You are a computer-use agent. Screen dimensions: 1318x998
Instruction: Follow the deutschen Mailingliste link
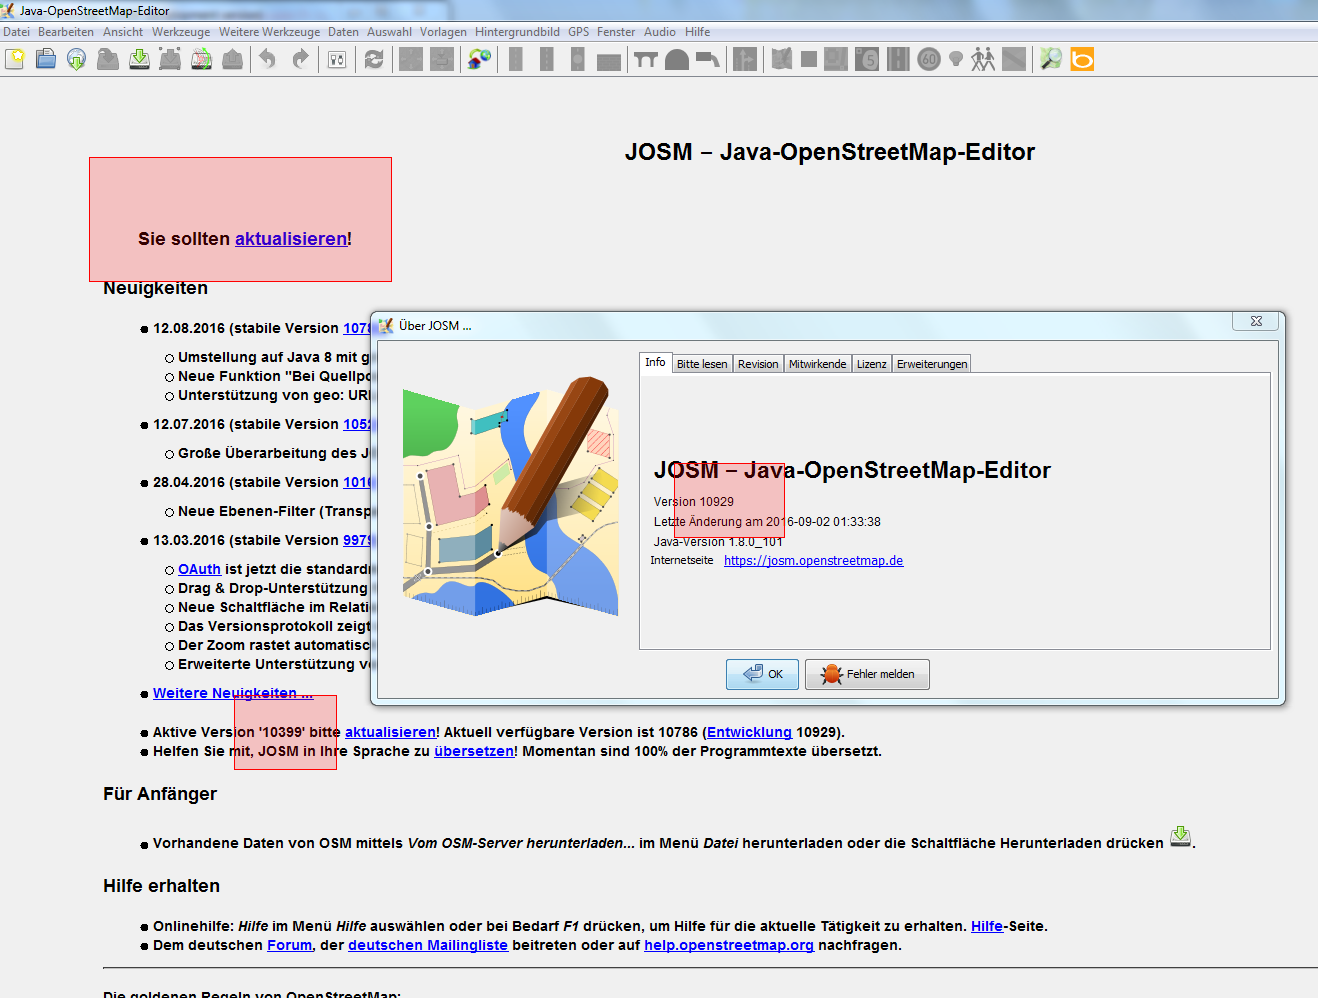[427, 945]
